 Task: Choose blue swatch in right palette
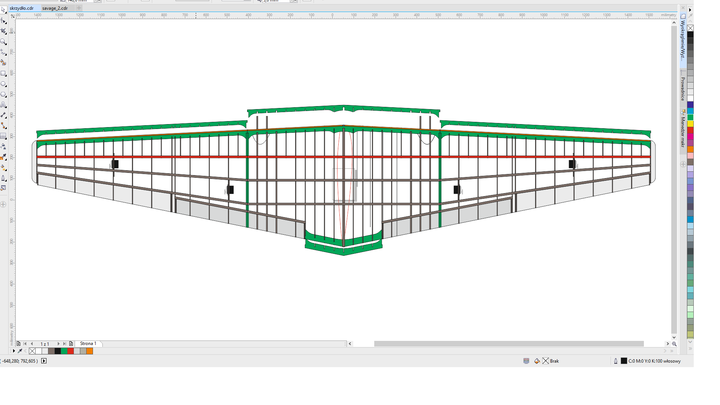[x=690, y=105]
